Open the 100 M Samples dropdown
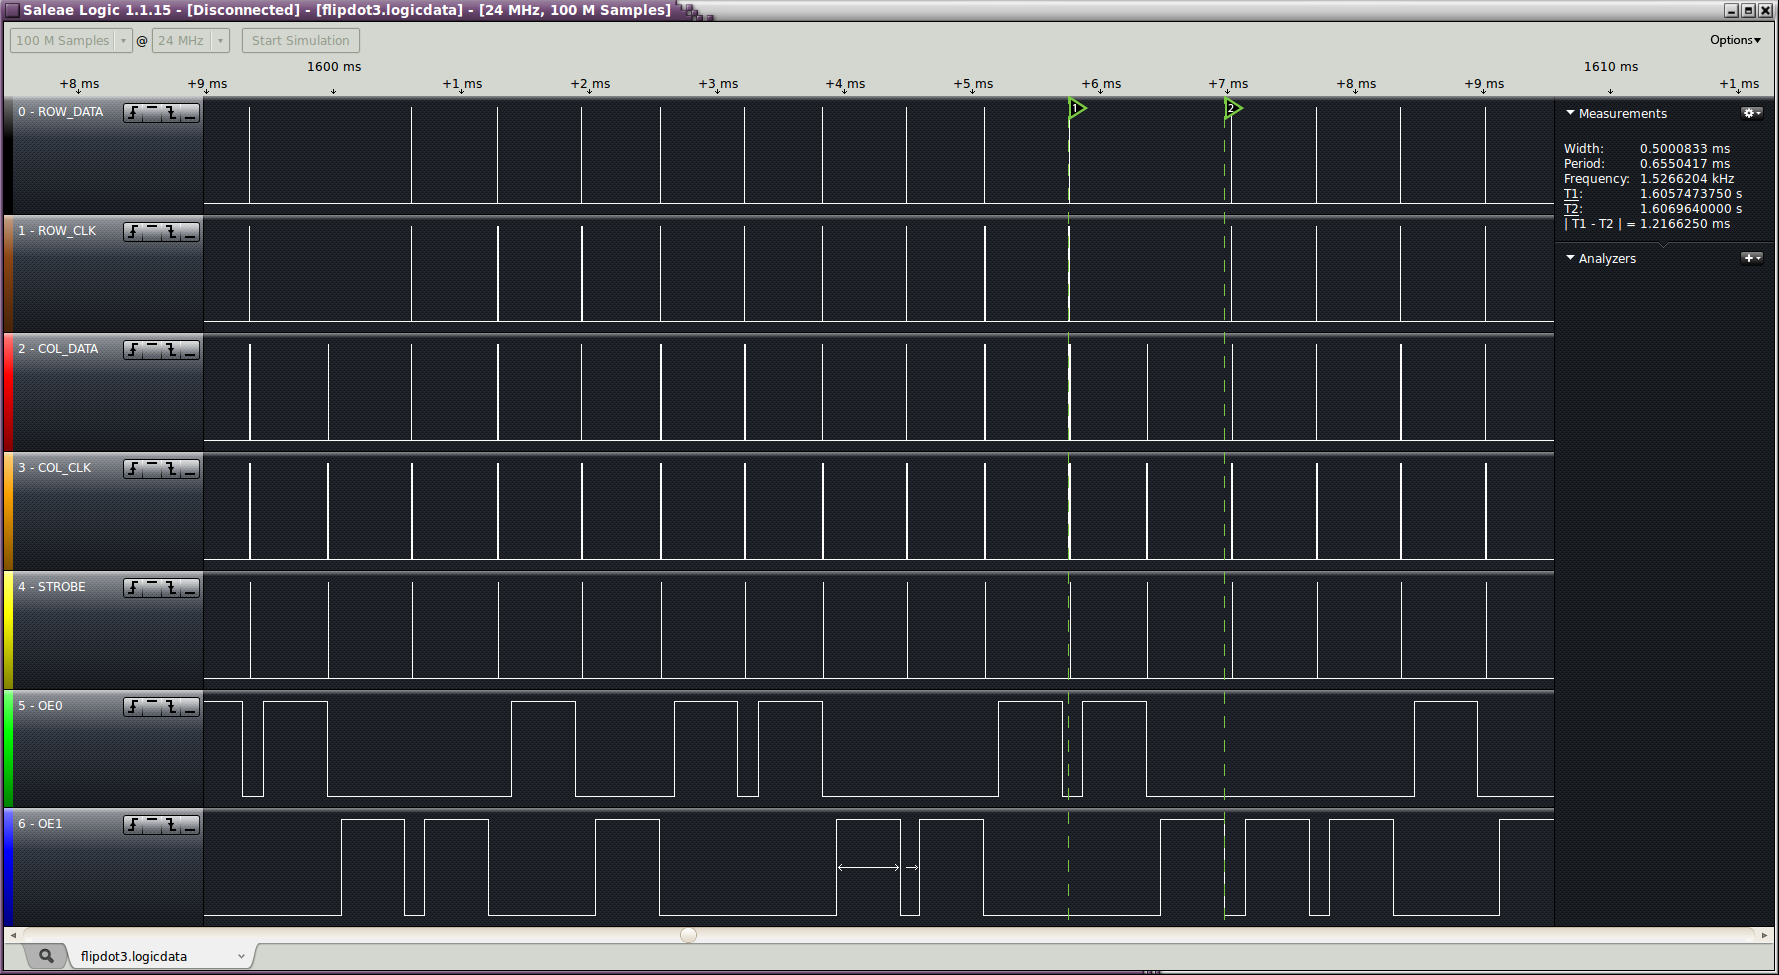This screenshot has height=975, width=1779. pyautogui.click(x=123, y=41)
